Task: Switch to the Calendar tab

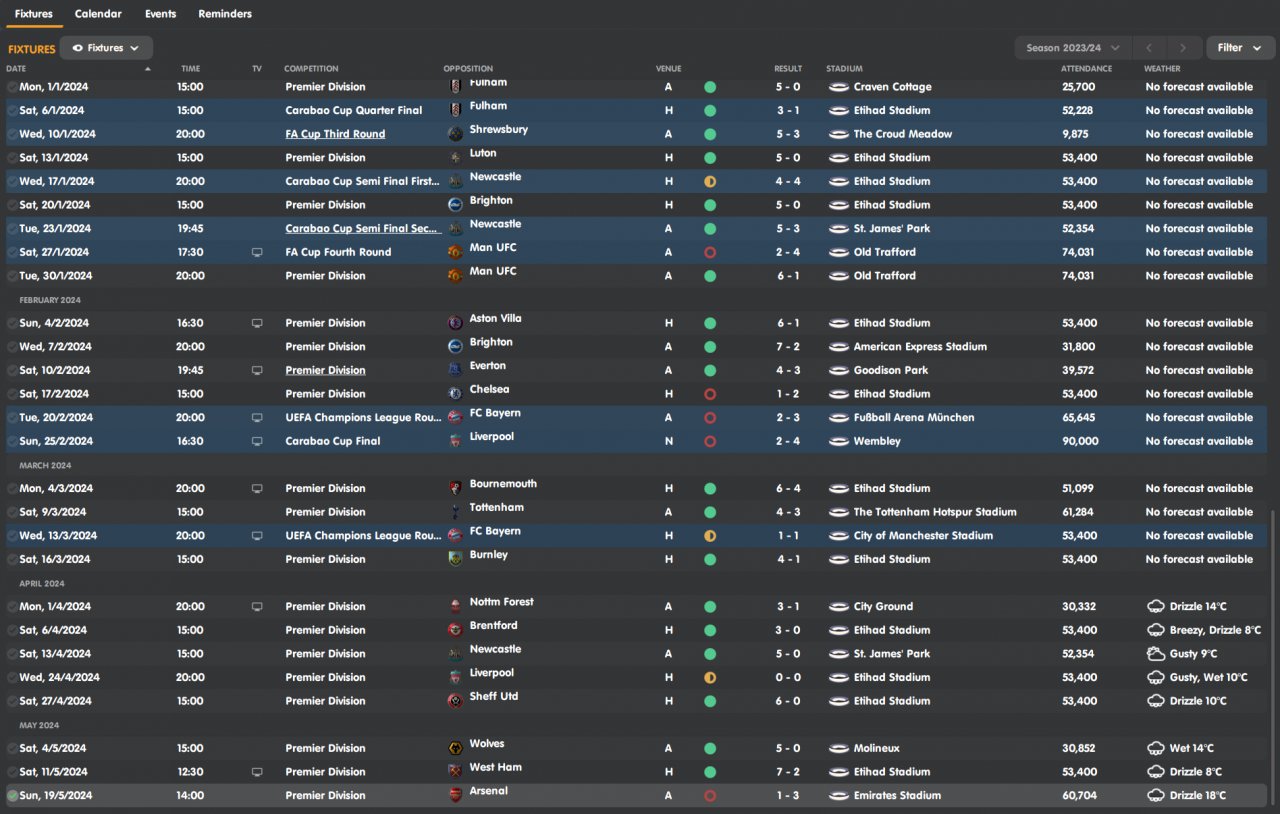Action: (98, 14)
